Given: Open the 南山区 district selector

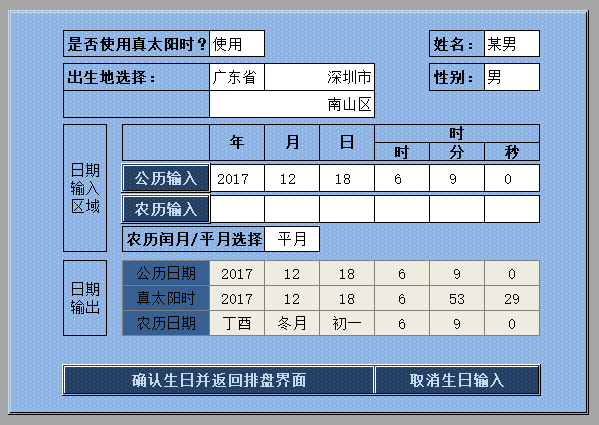Looking at the screenshot, I should coord(292,104).
